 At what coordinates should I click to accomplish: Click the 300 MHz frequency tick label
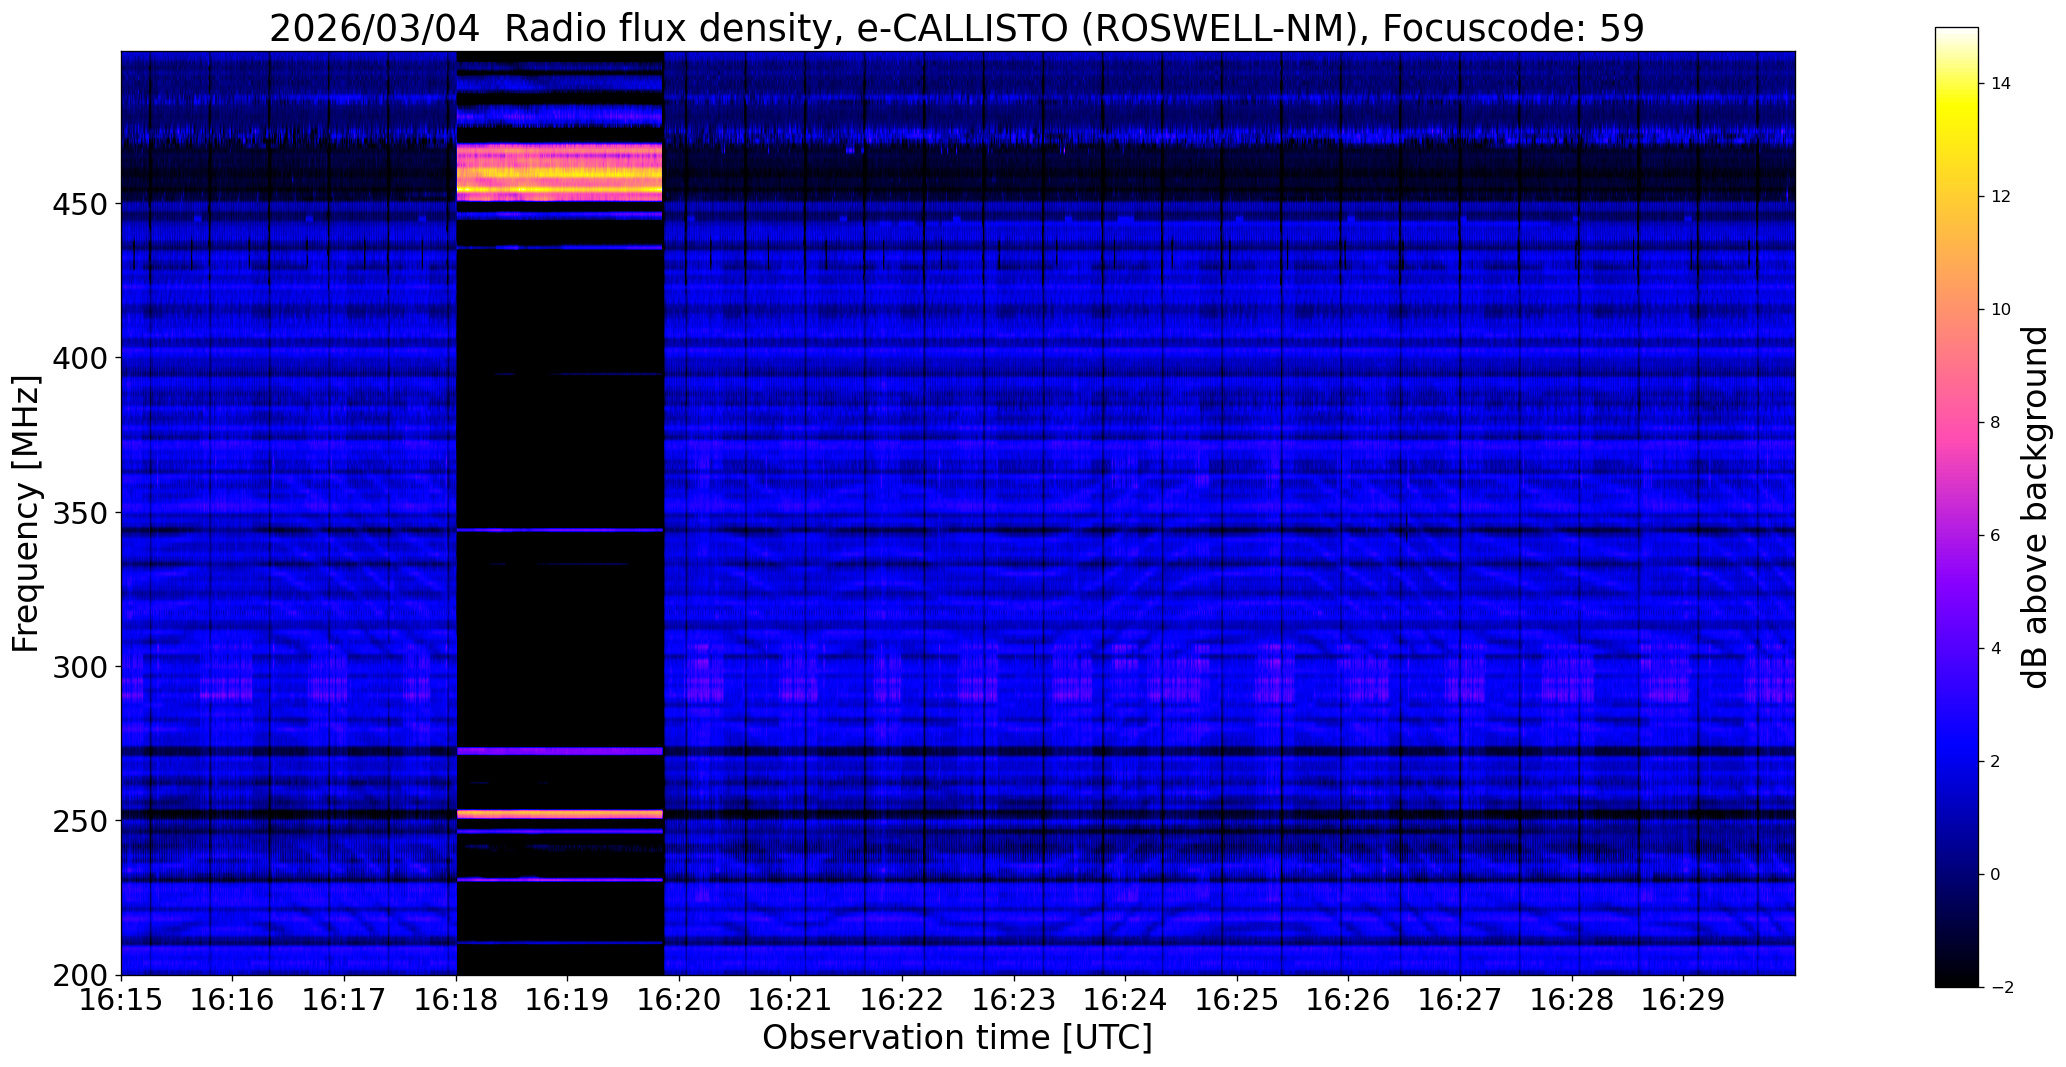pos(79,666)
